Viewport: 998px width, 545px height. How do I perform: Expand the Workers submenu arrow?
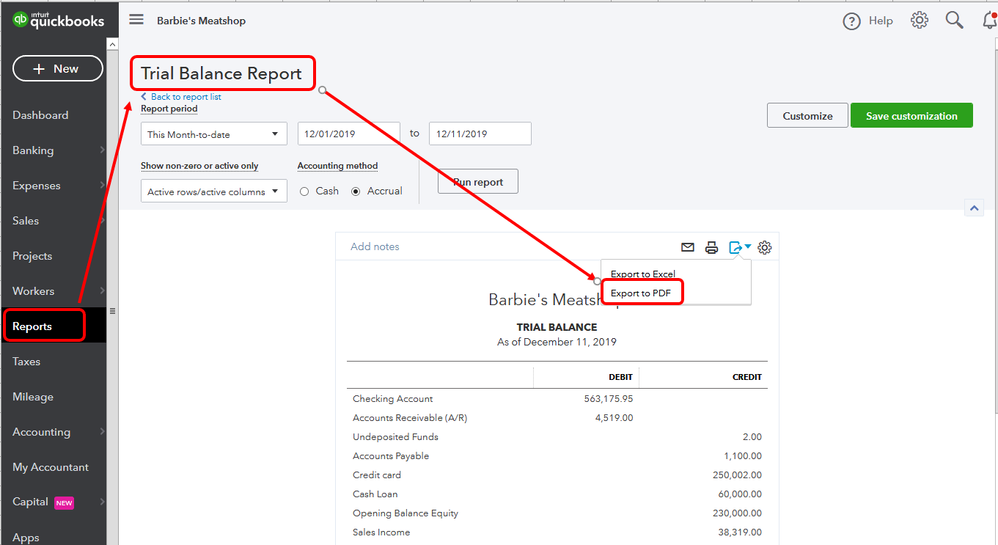pos(102,291)
